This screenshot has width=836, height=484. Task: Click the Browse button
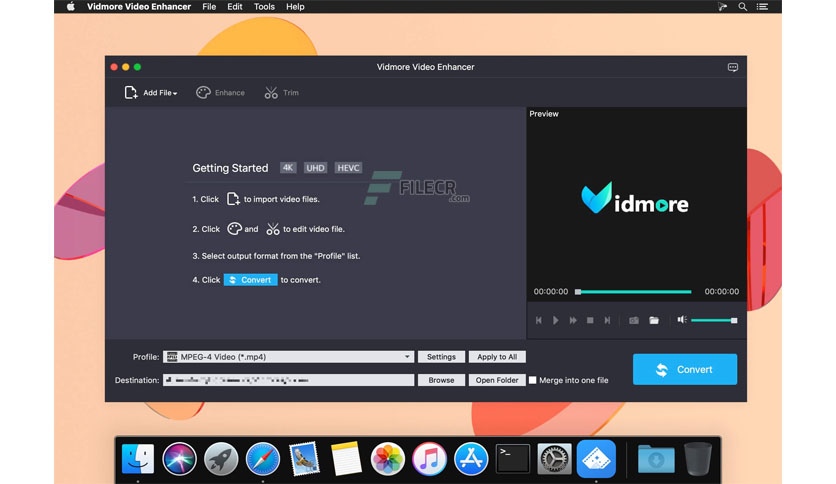[x=441, y=380]
